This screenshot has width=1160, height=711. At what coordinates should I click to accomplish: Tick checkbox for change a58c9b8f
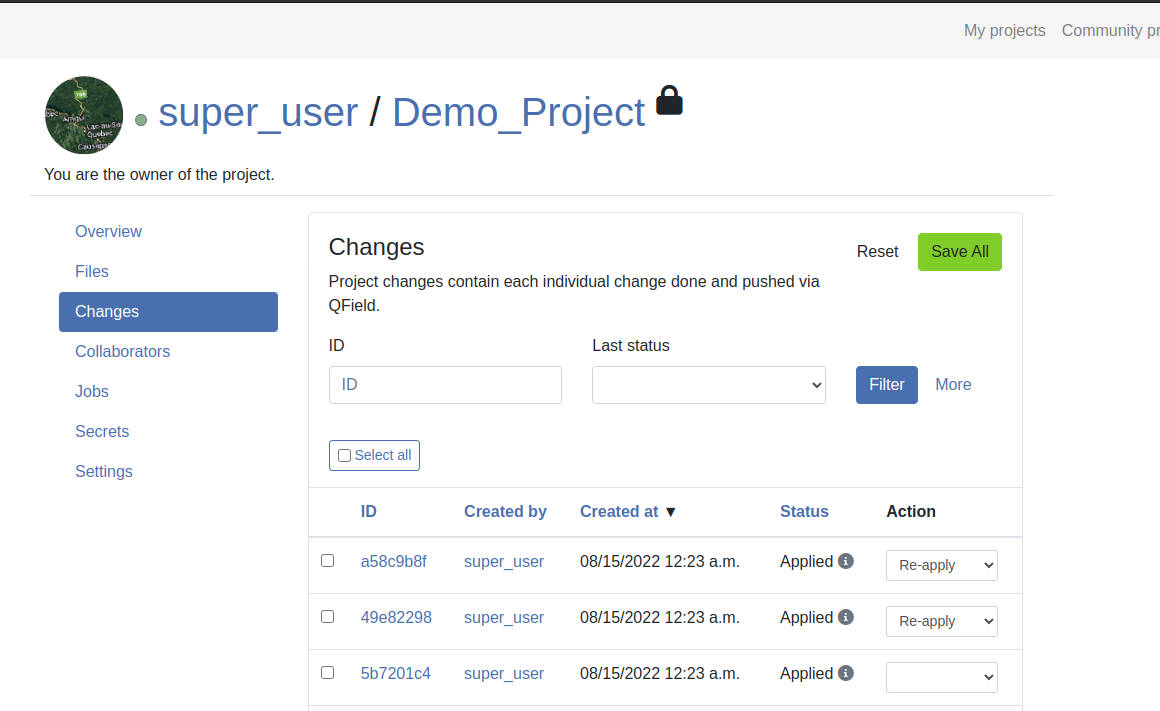[328, 561]
